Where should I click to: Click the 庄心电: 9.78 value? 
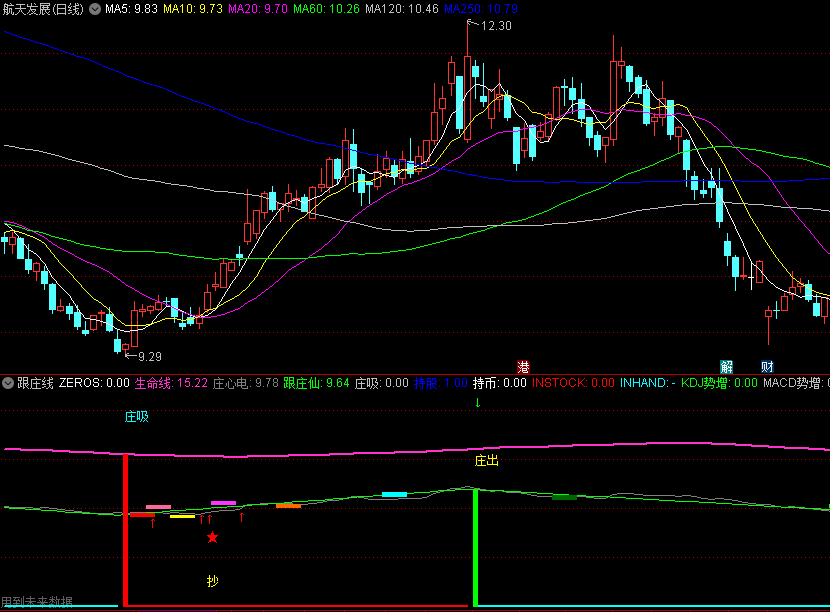246,383
